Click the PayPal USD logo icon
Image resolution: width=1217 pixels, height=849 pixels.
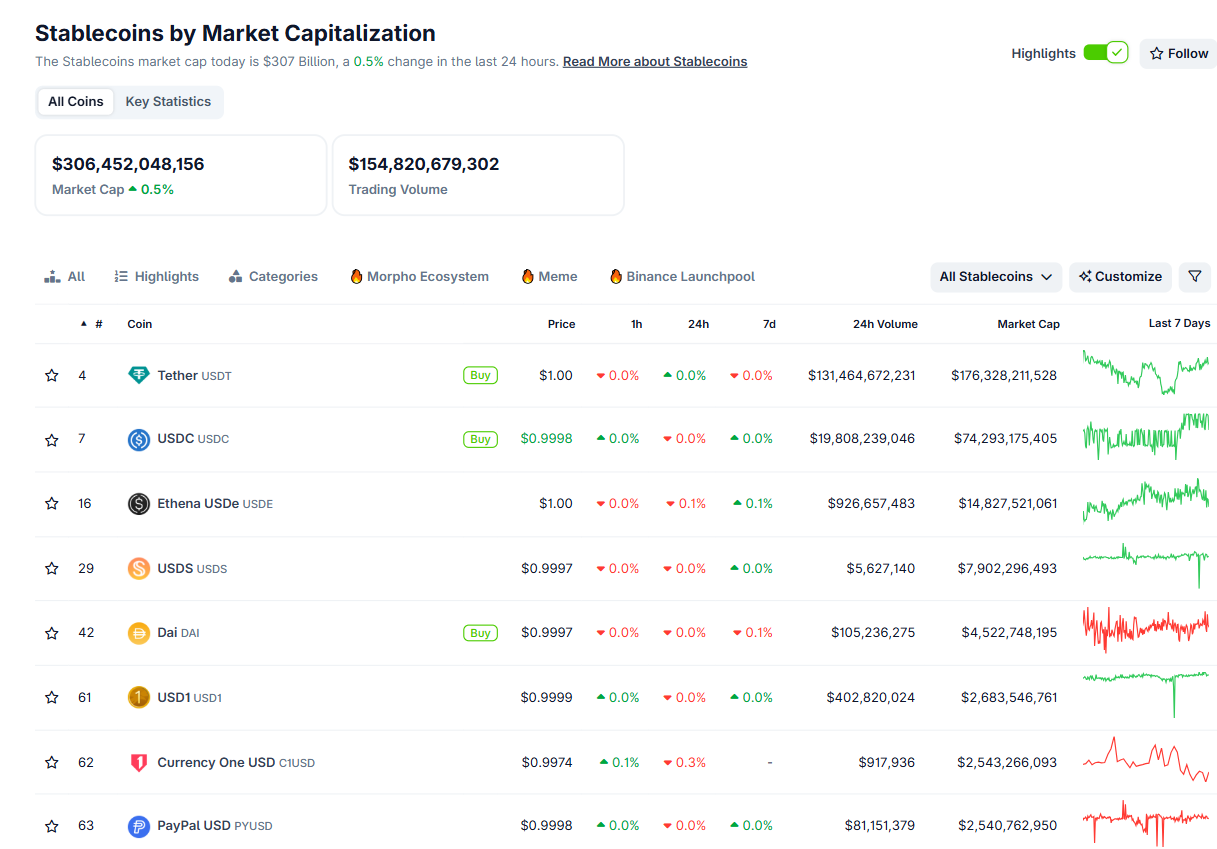(139, 826)
